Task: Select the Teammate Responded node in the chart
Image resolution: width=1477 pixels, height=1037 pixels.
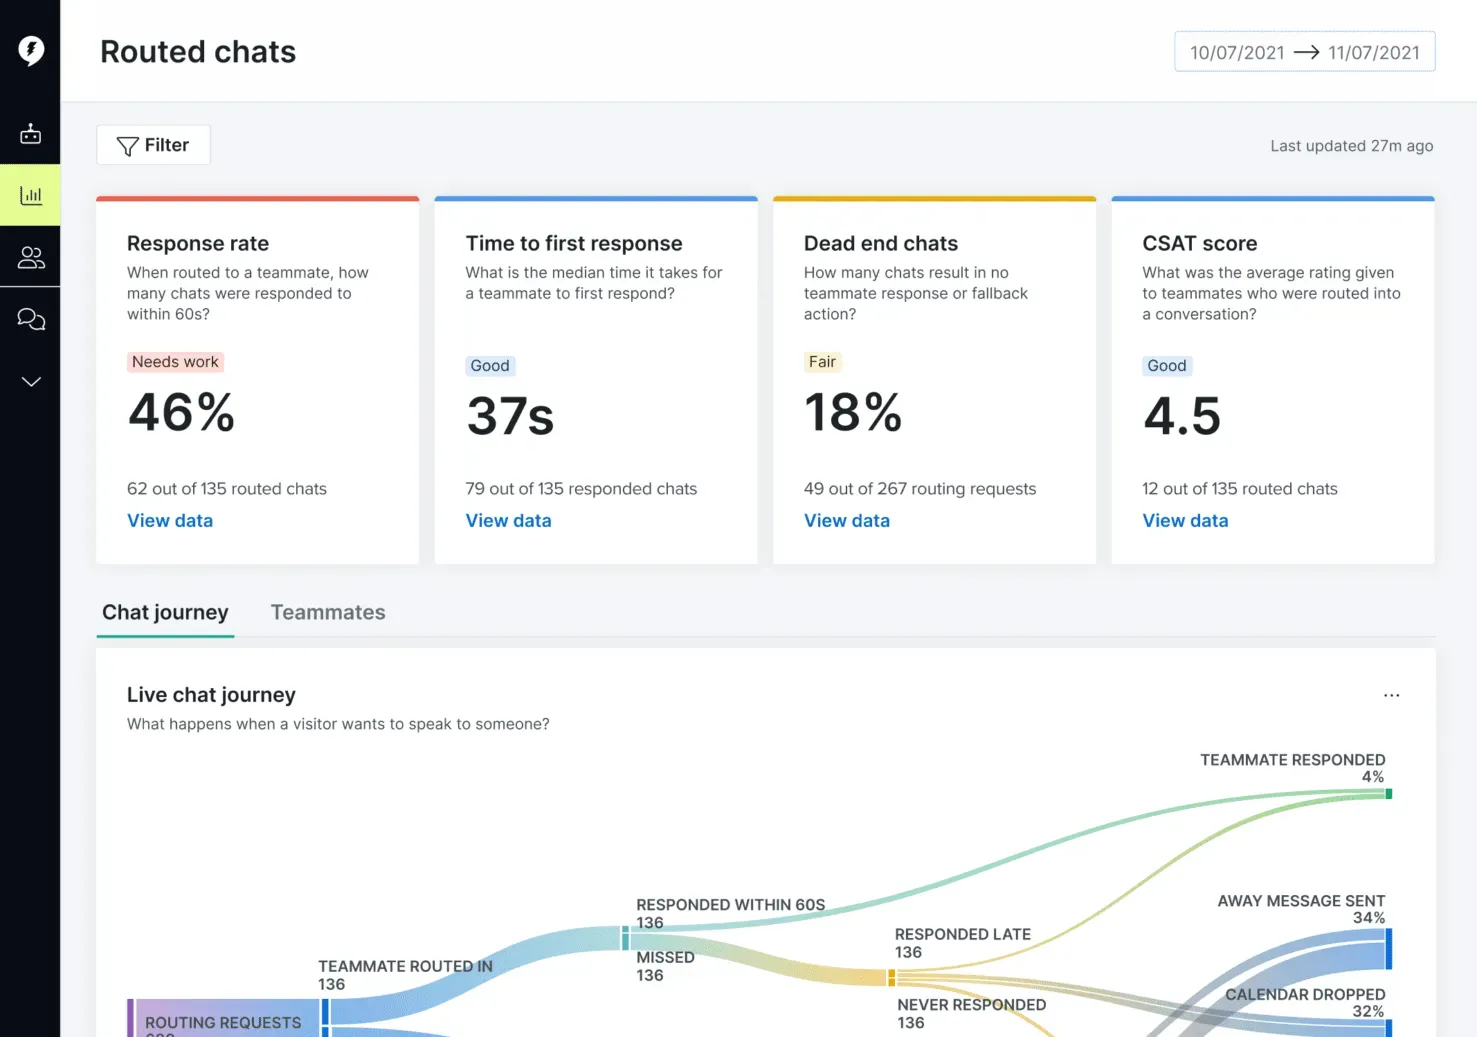Action: click(1388, 793)
